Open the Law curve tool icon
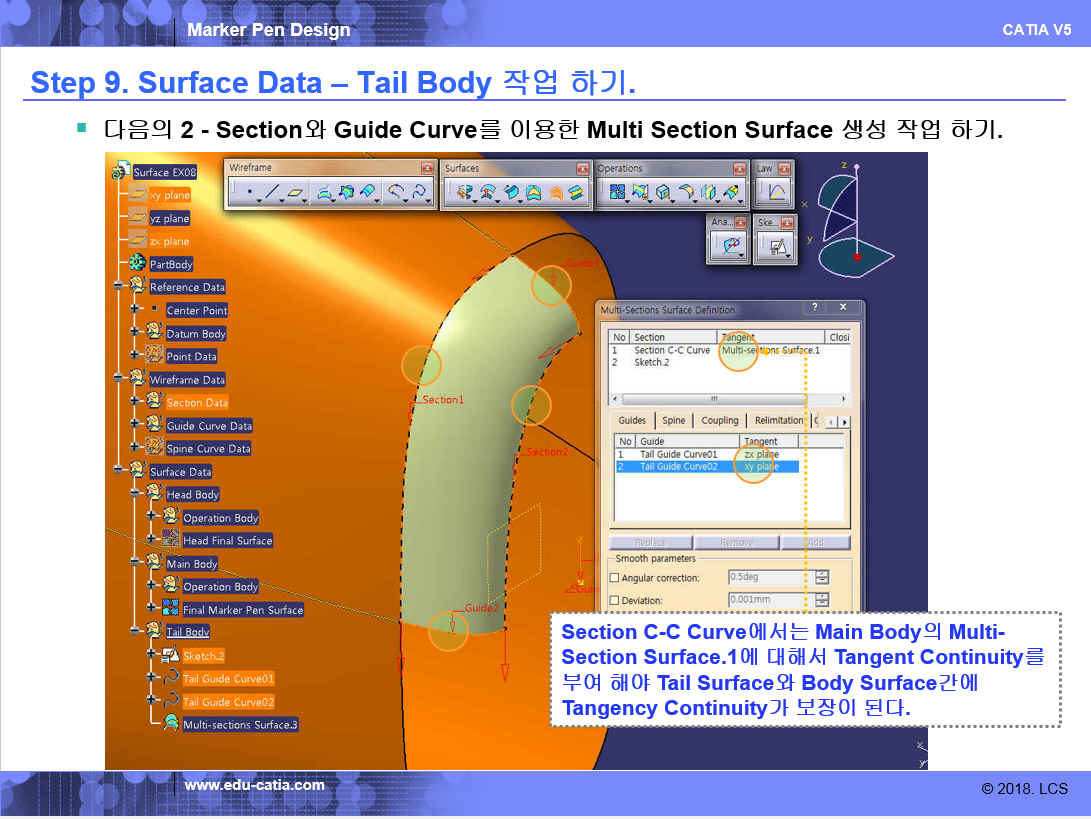This screenshot has height=819, width=1091. point(776,192)
